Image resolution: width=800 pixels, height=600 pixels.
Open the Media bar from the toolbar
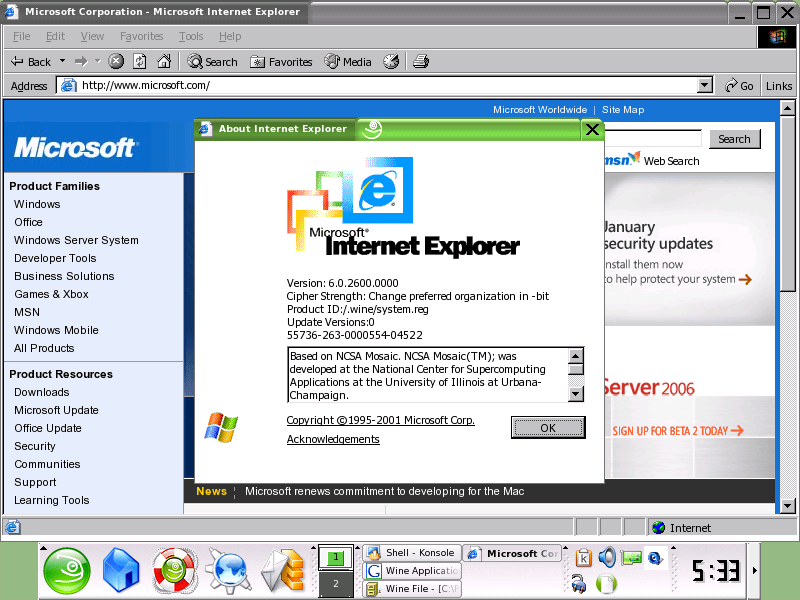348,62
